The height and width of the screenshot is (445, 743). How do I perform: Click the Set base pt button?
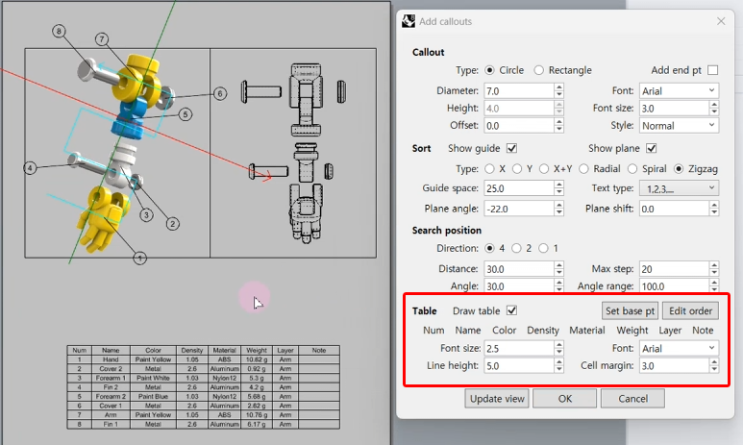click(x=630, y=311)
